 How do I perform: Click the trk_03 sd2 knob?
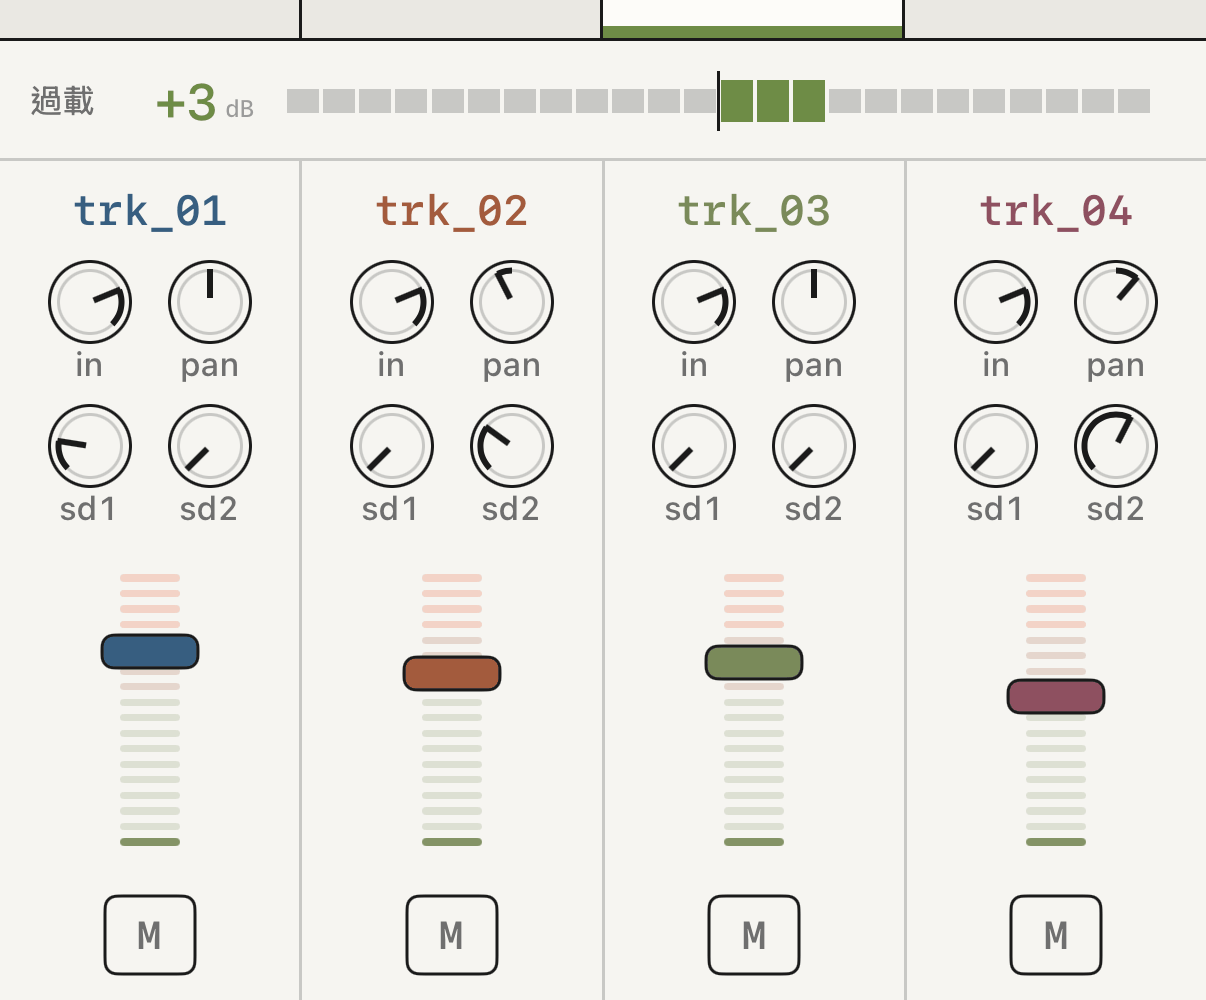(814, 446)
